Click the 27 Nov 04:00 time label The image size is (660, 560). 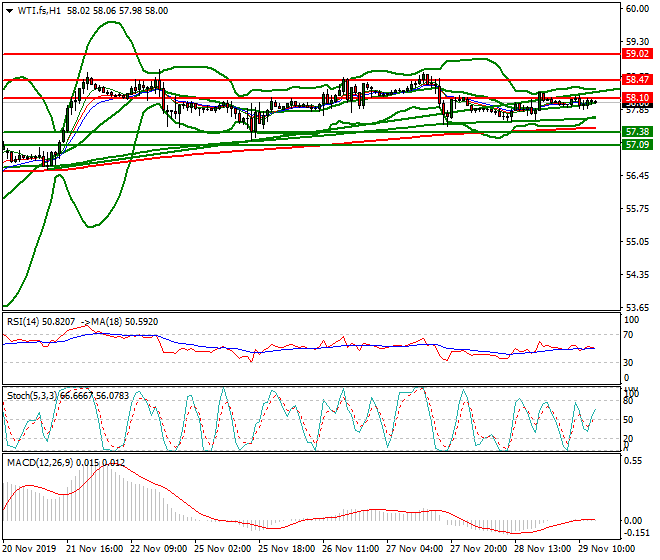[x=415, y=549]
